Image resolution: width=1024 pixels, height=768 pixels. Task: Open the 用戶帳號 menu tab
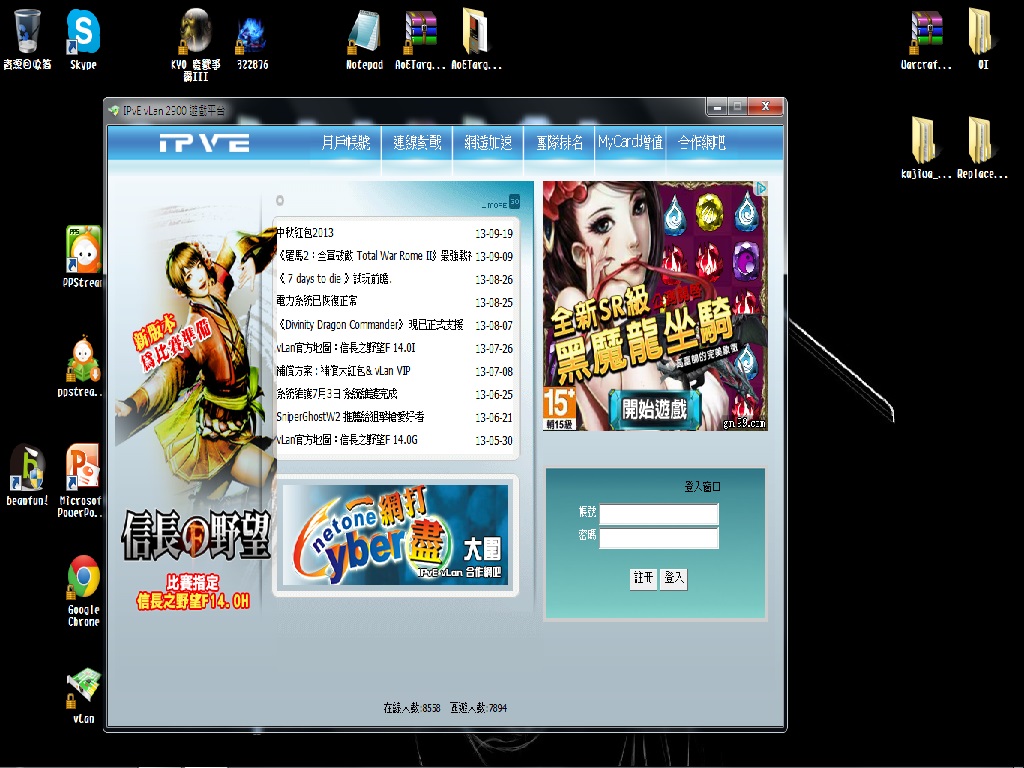pyautogui.click(x=346, y=142)
